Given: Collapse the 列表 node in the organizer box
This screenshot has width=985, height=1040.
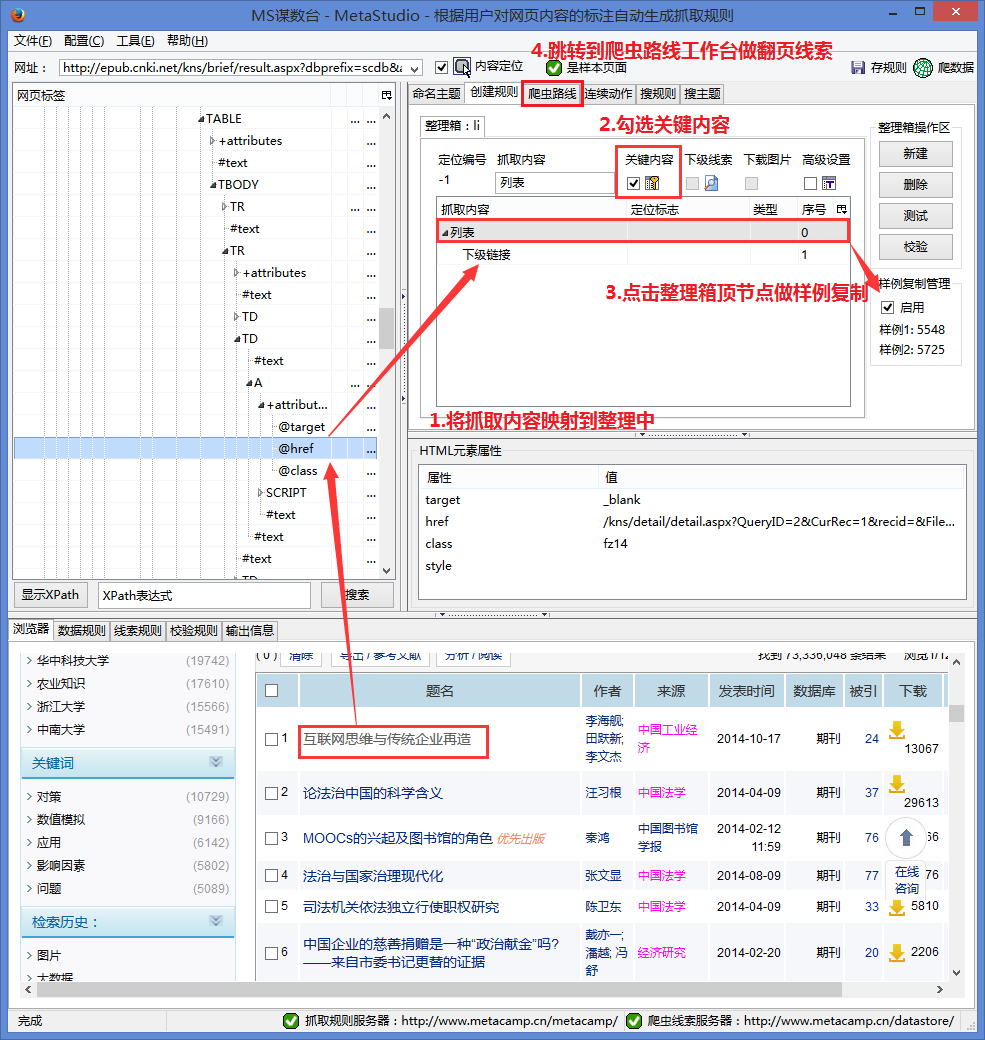Looking at the screenshot, I should [445, 233].
